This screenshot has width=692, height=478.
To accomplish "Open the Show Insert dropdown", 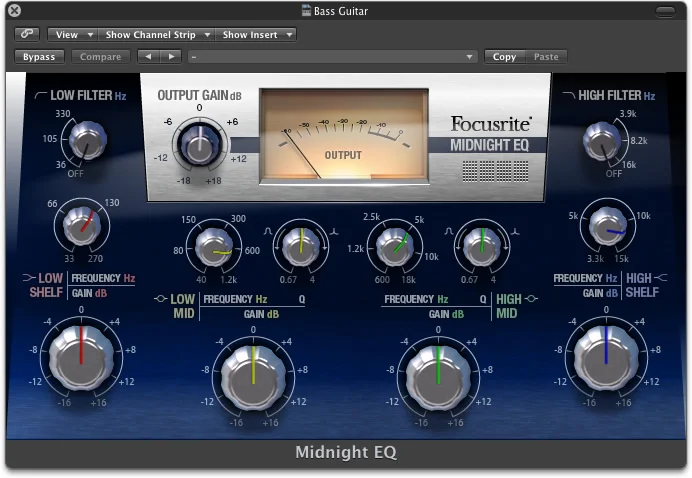I will pos(256,34).
